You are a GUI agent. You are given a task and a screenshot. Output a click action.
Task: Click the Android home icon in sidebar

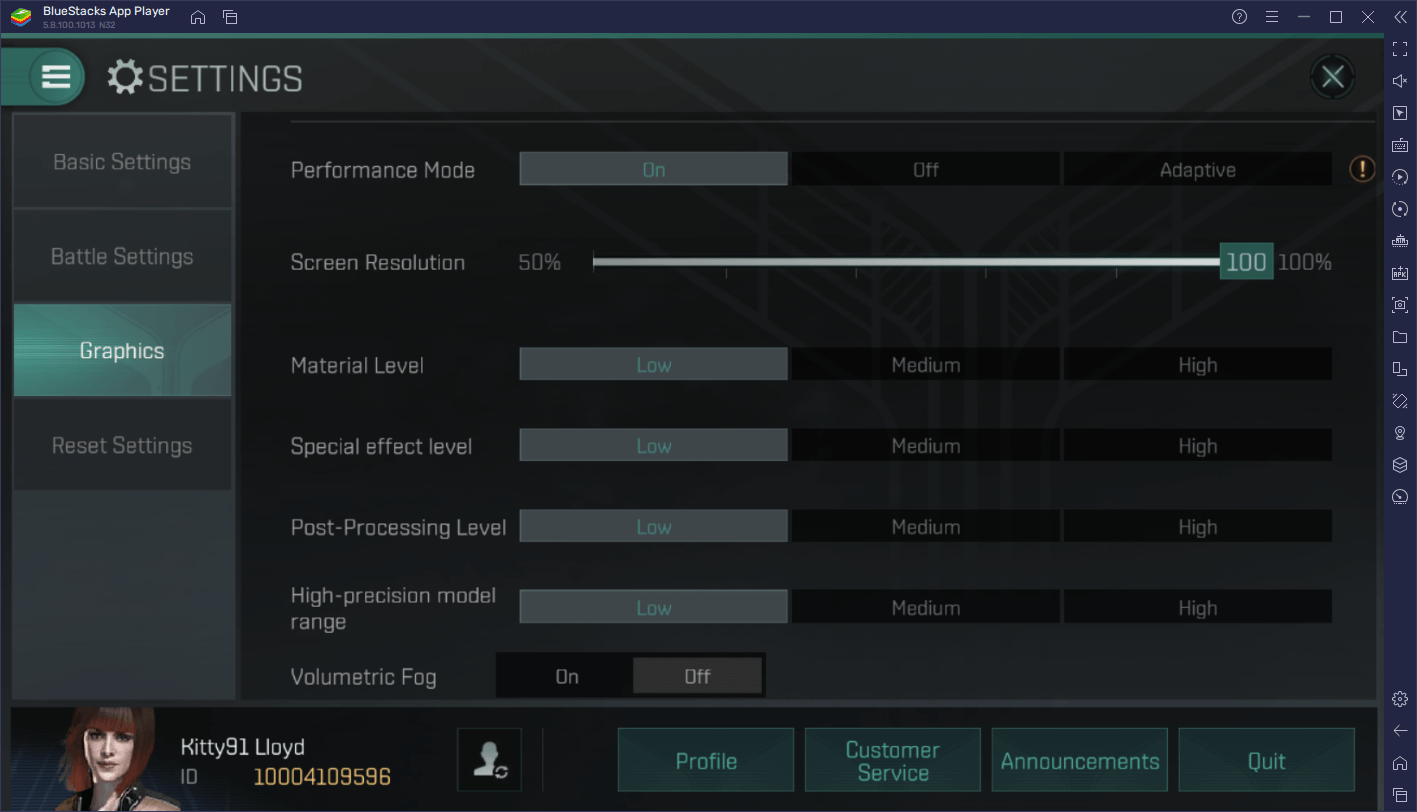pos(1400,763)
